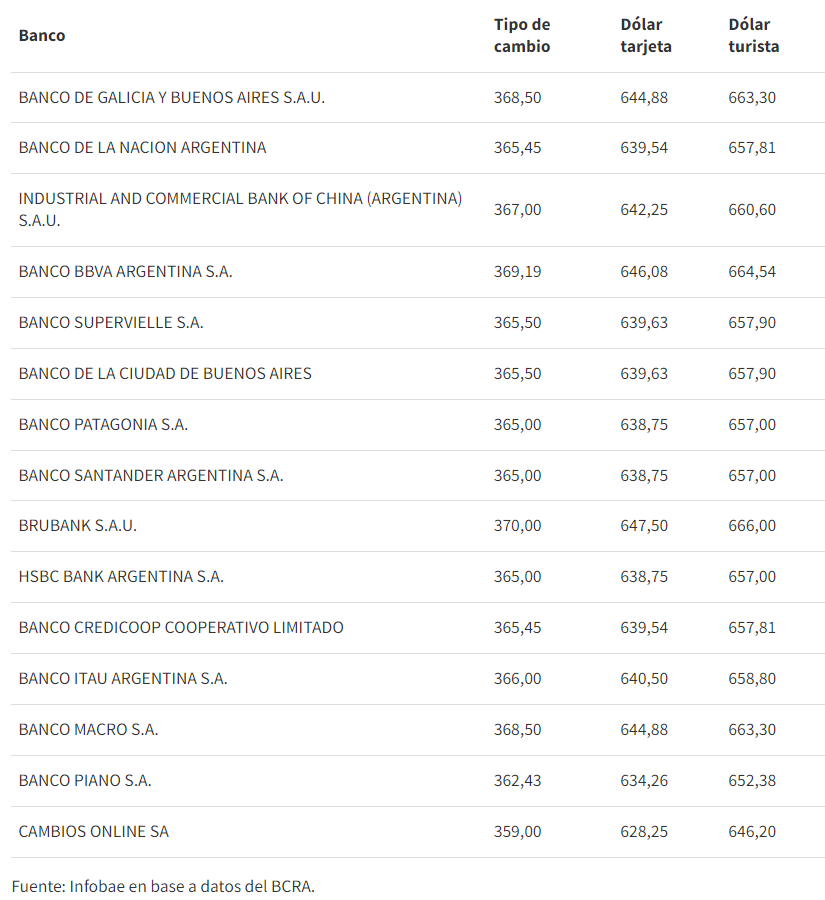Click Banco Piano dólar turista value 652,38

(x=752, y=781)
